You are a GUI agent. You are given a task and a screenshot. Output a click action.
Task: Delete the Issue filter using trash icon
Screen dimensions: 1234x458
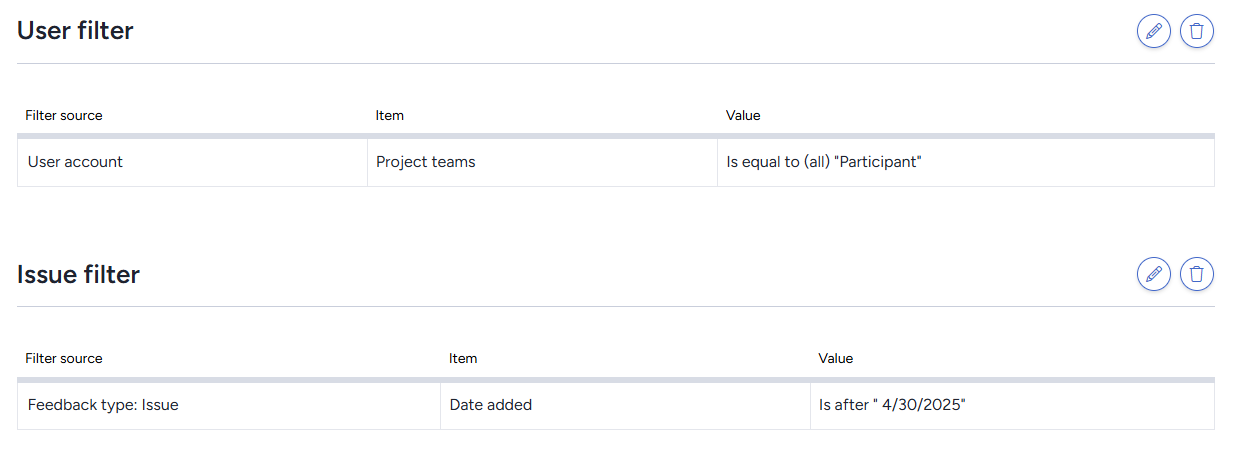click(x=1197, y=274)
